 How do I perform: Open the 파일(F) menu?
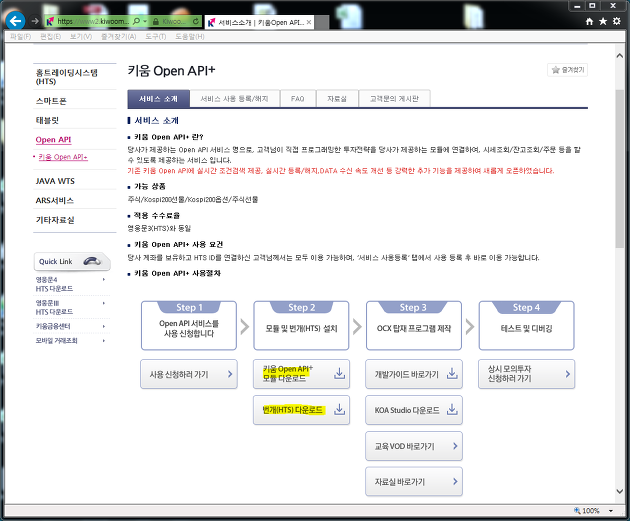(20, 37)
